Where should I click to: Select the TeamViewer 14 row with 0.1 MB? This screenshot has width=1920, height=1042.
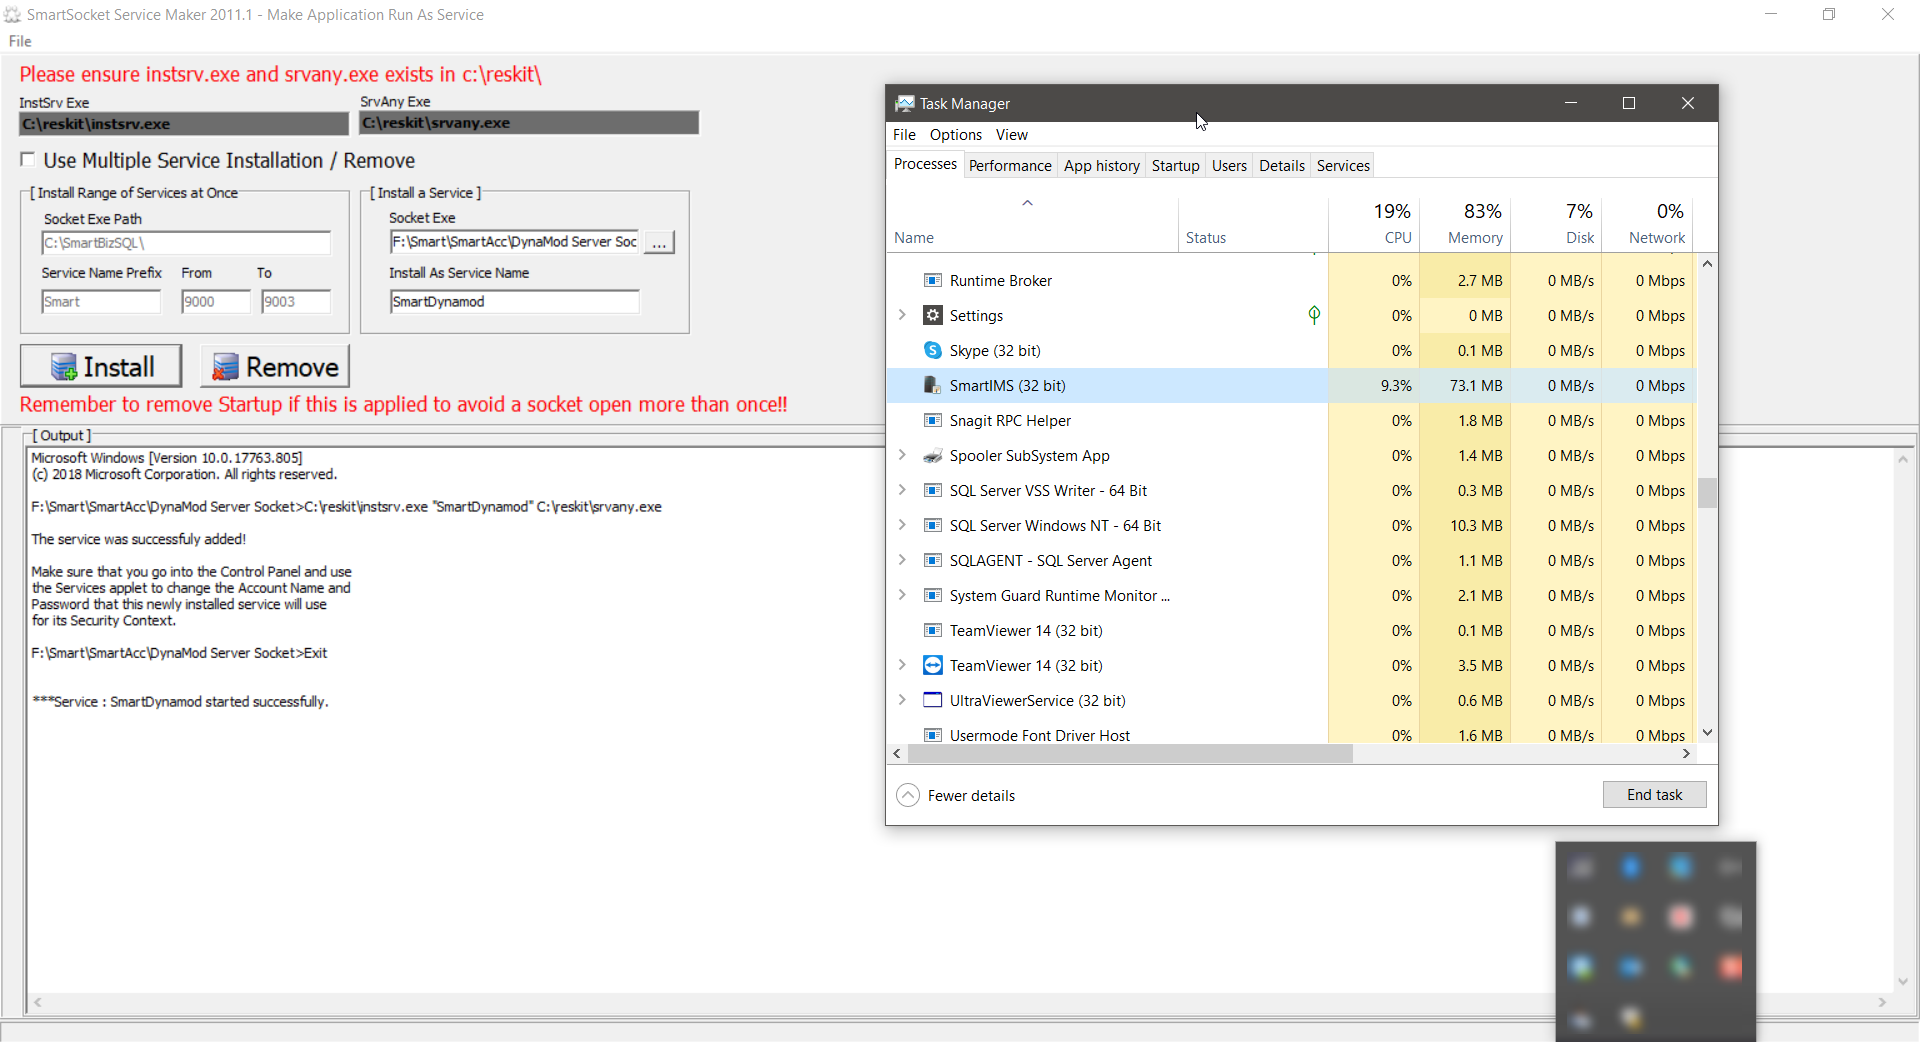[x=1291, y=631]
